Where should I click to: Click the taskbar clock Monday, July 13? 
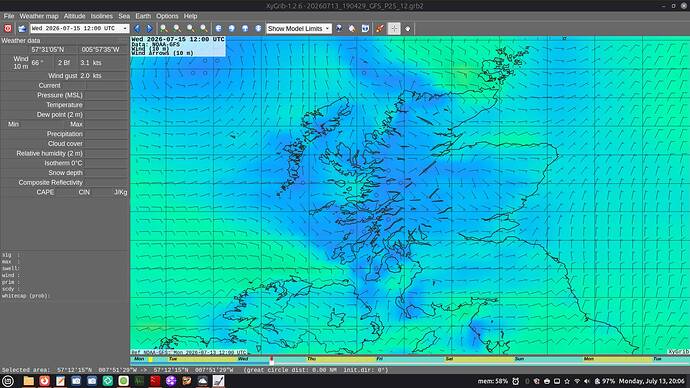652,381
